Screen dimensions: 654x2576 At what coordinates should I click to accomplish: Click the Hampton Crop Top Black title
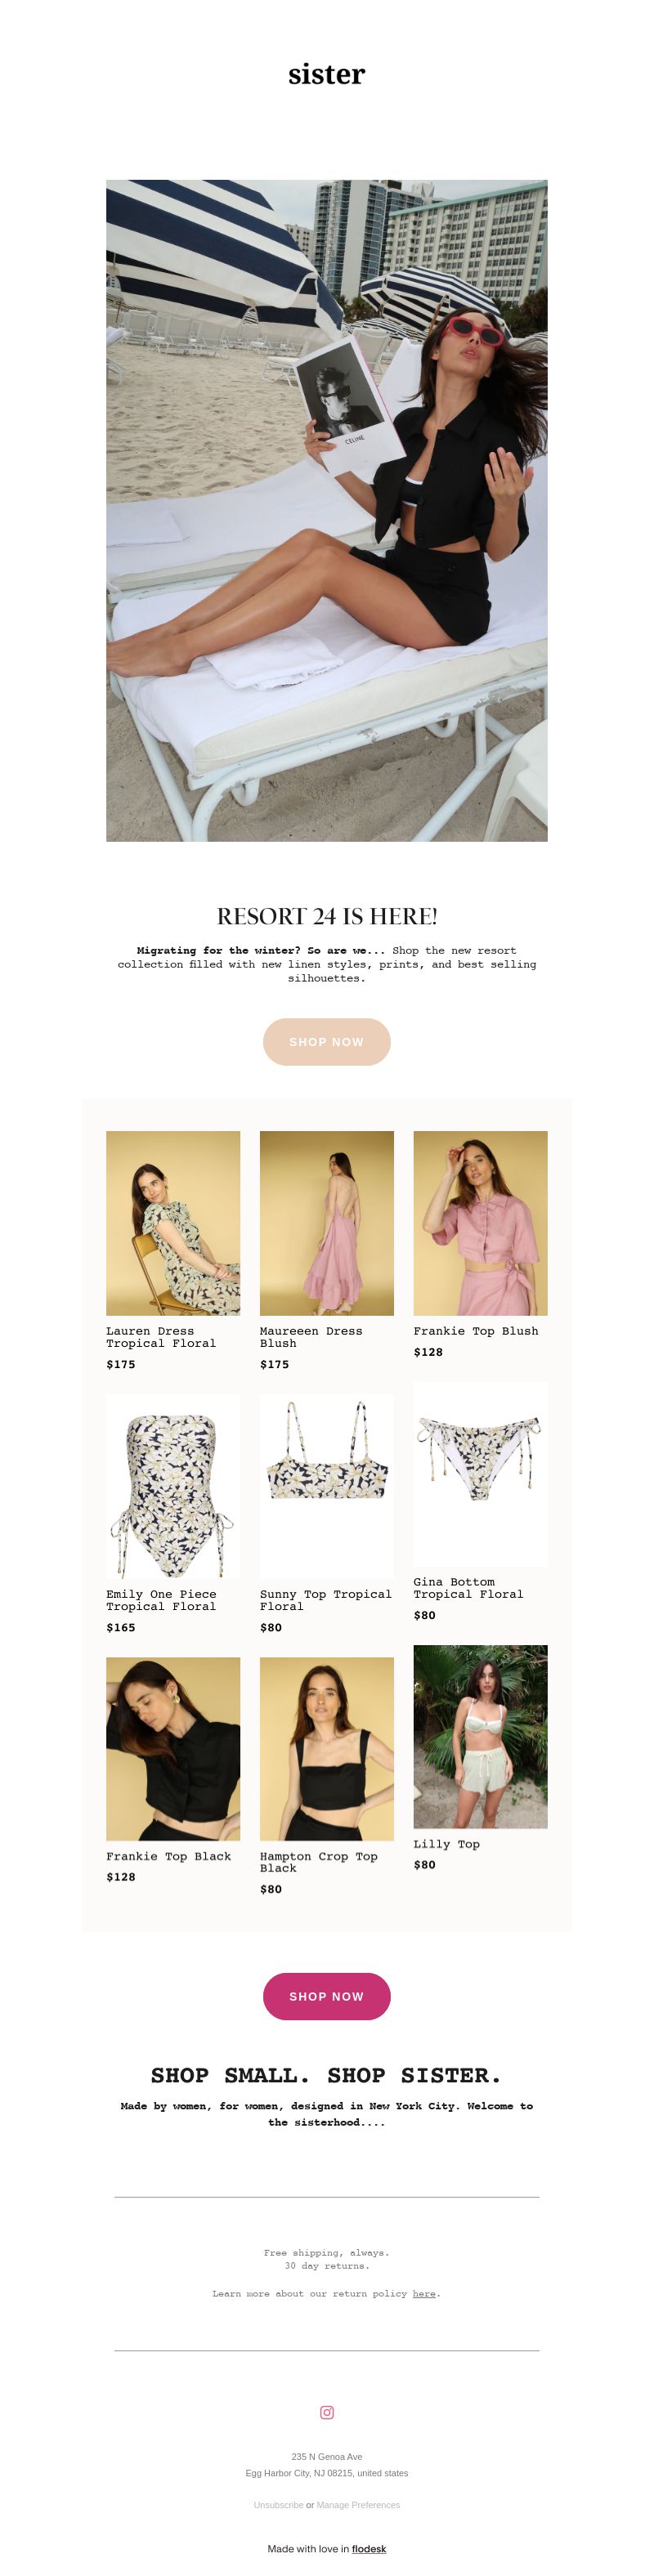[319, 1862]
